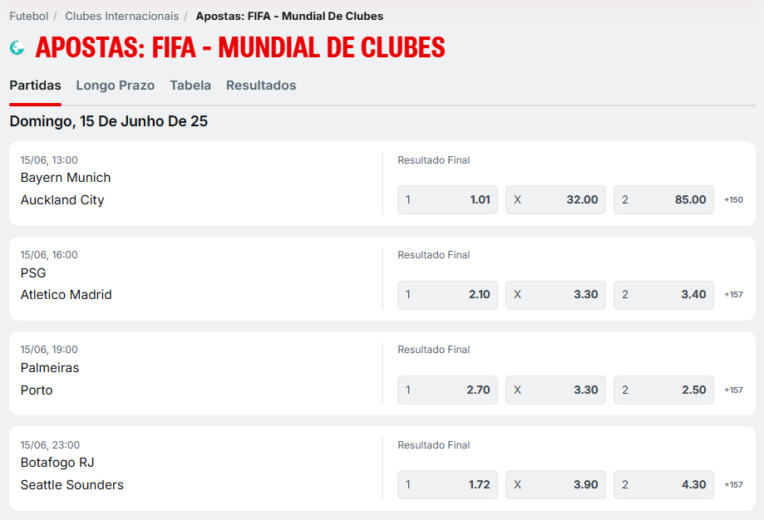Bet on a Palmeiras win at 2.70
Image resolution: width=764 pixels, height=520 pixels.
click(447, 390)
